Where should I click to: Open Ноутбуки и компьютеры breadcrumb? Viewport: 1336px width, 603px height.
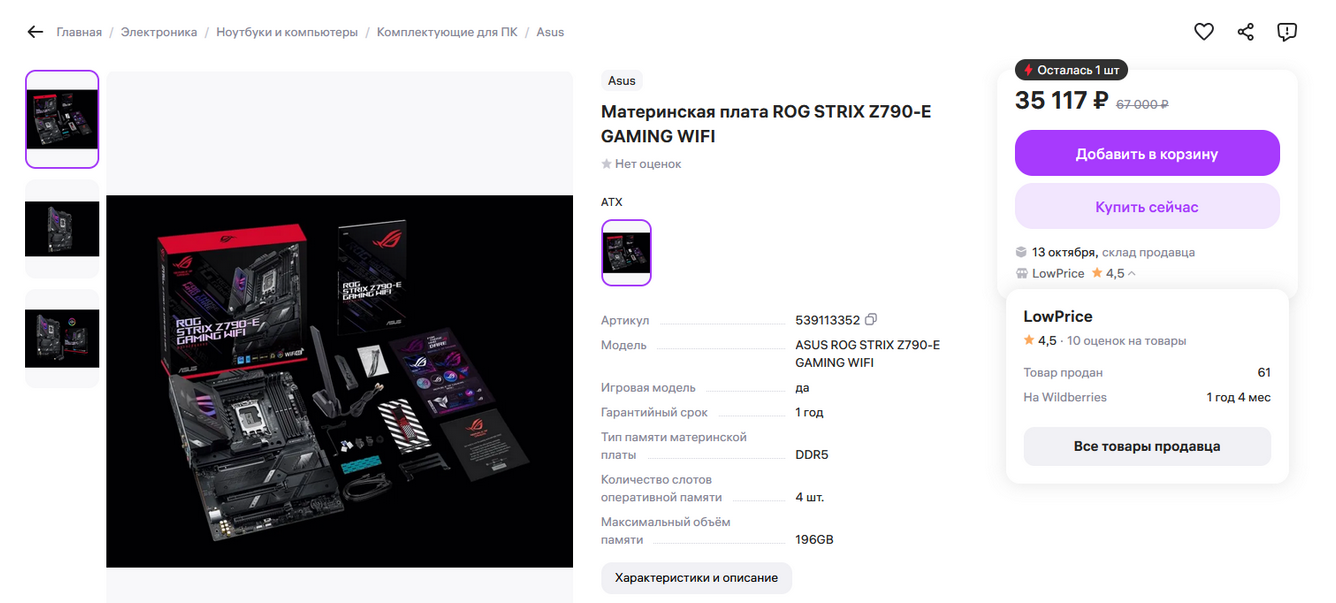coord(287,32)
